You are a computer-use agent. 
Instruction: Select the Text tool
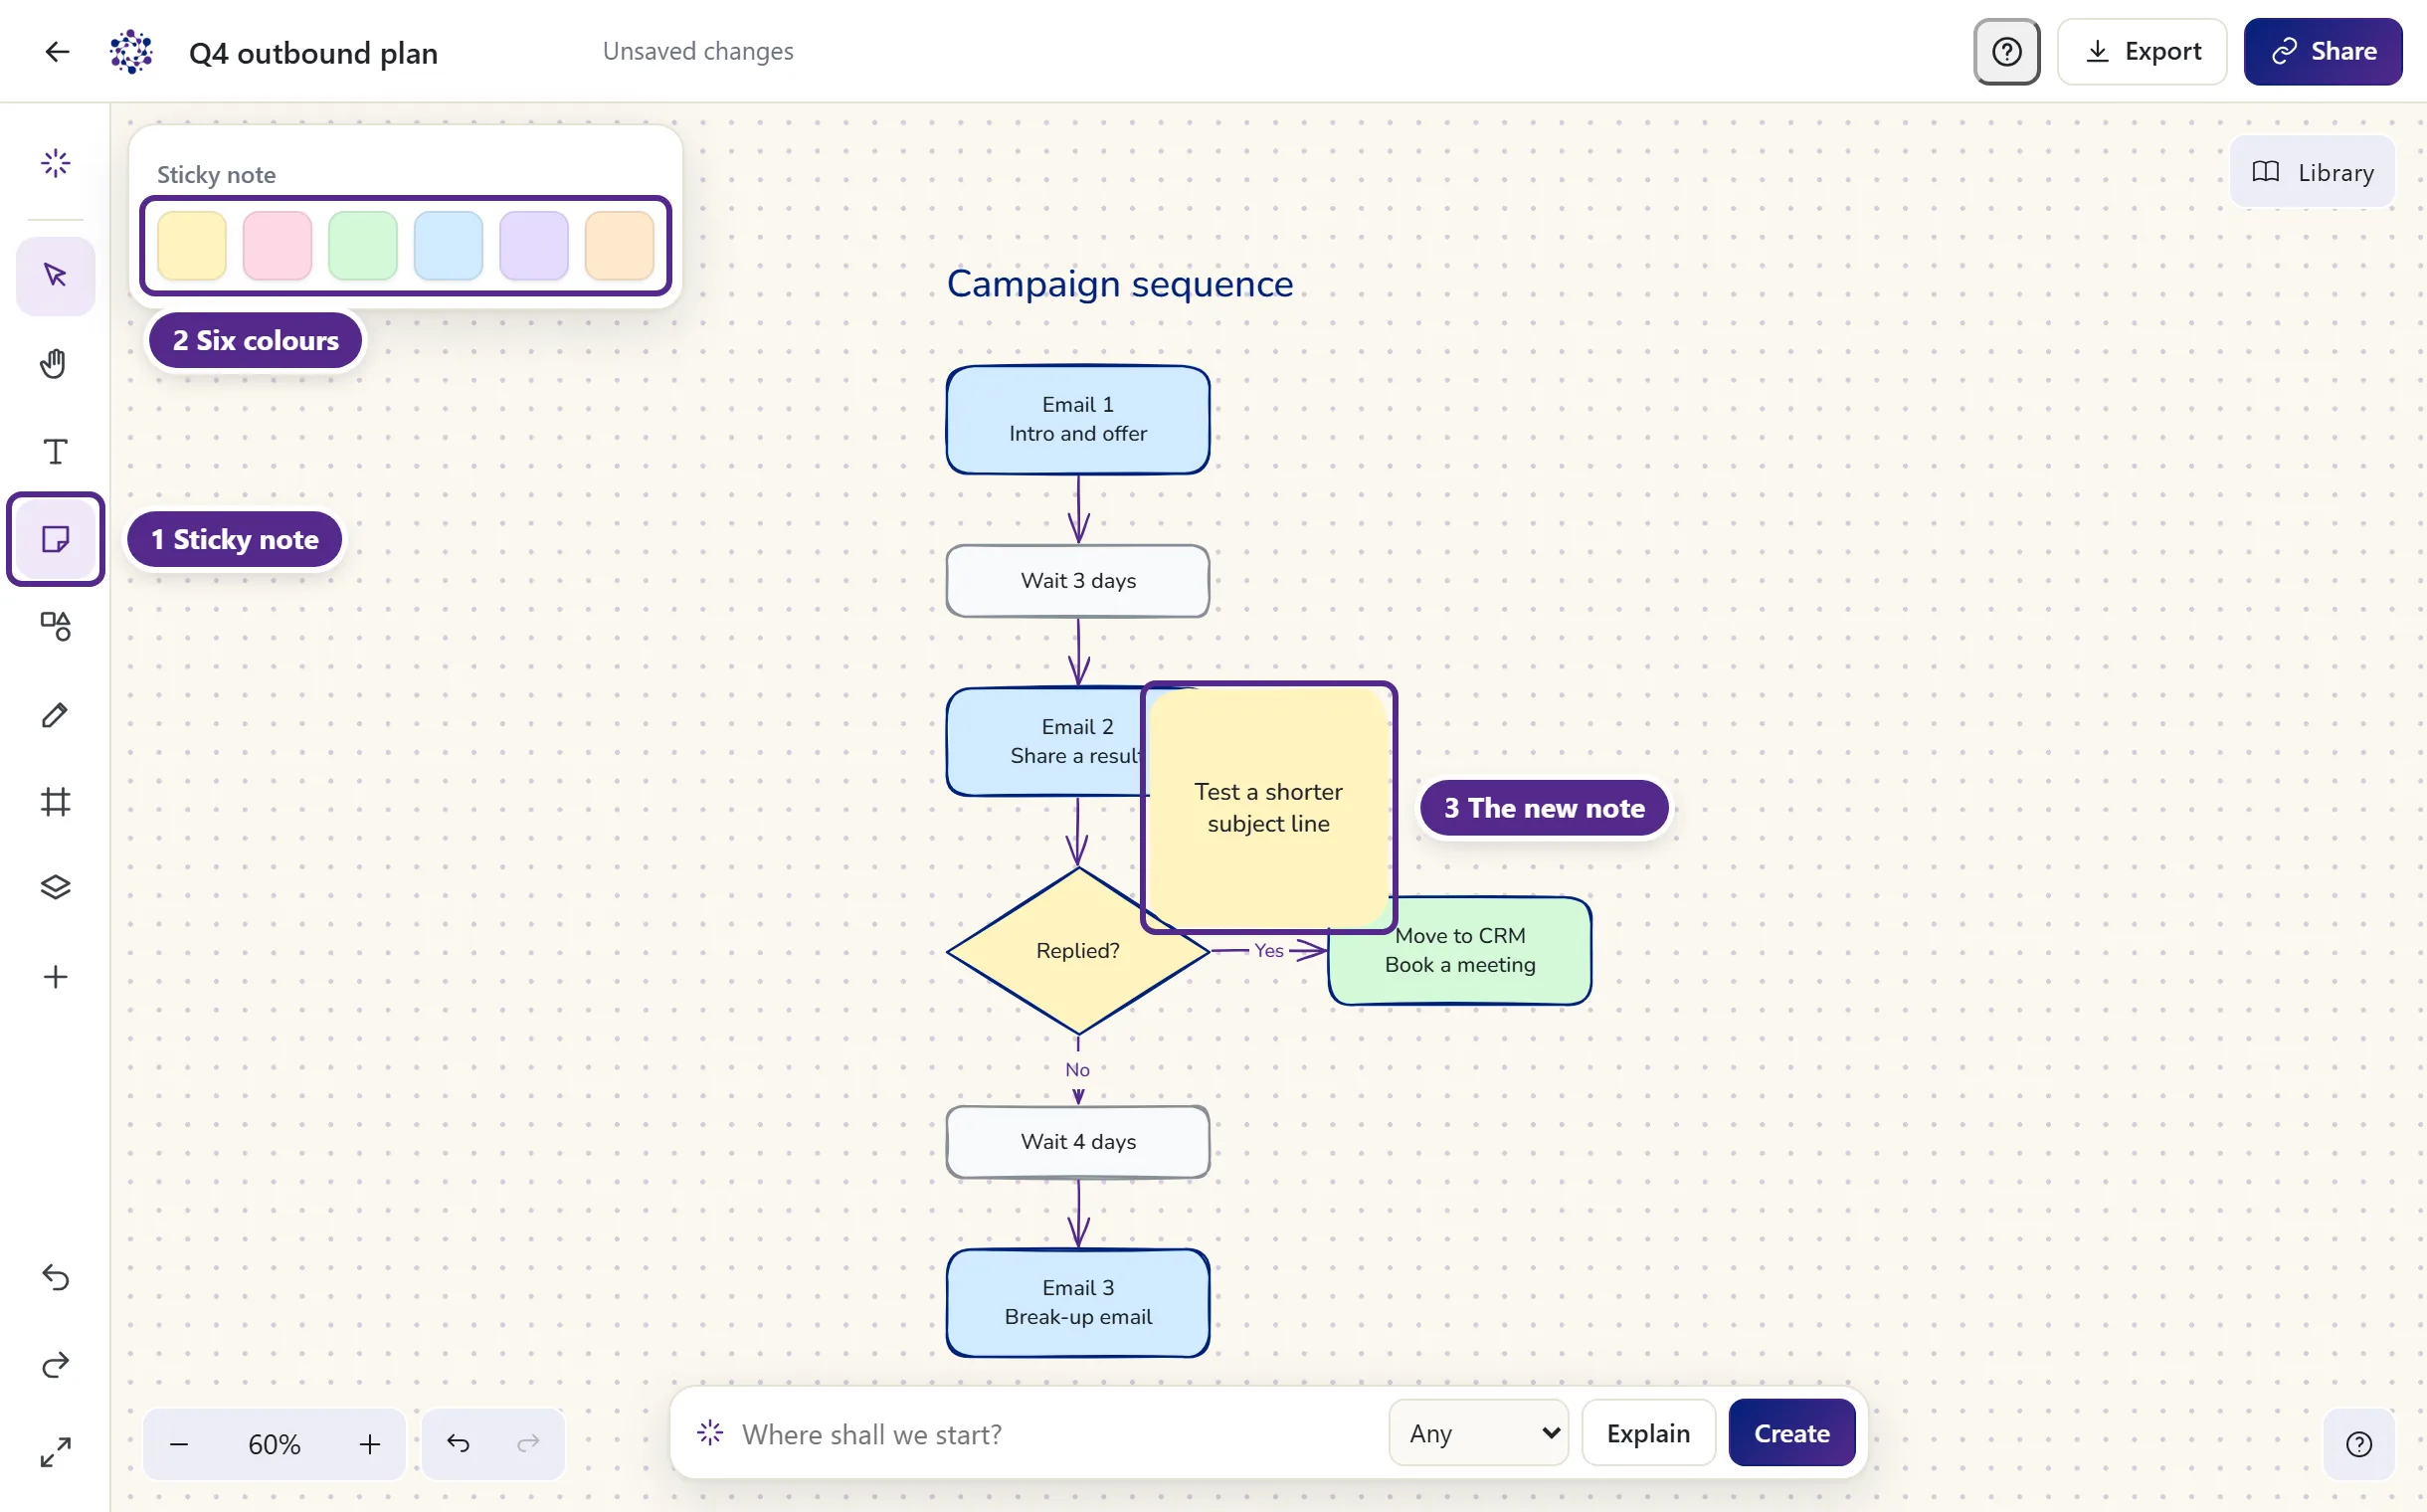(56, 451)
